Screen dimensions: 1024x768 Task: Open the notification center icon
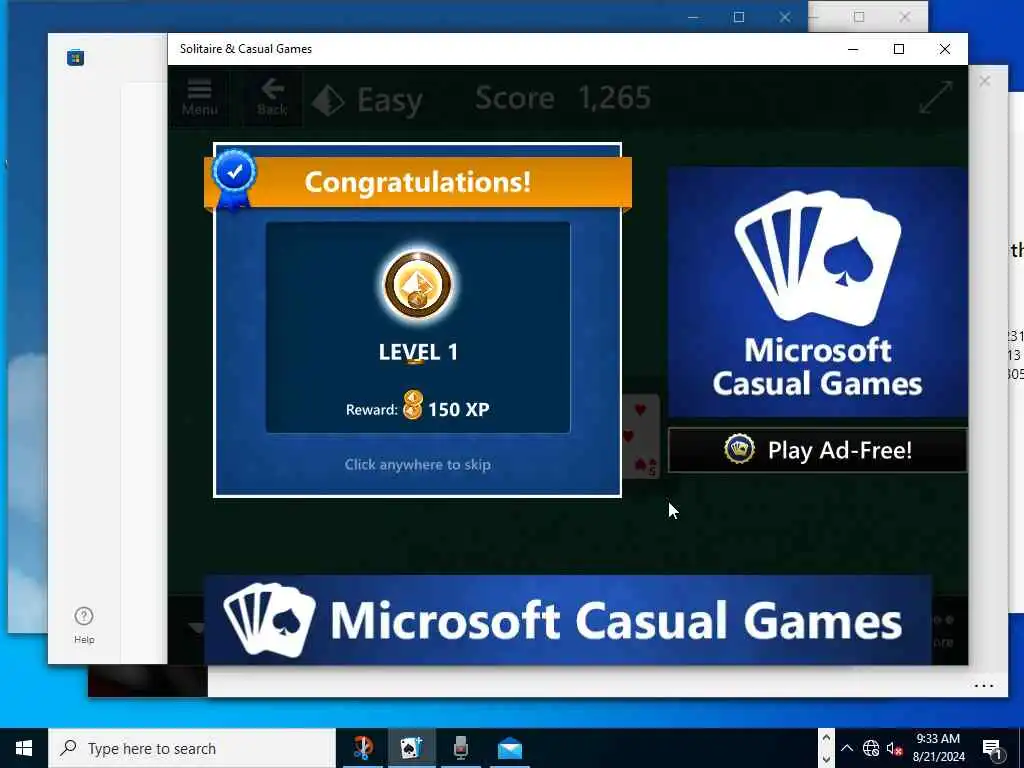pyautogui.click(x=992, y=749)
